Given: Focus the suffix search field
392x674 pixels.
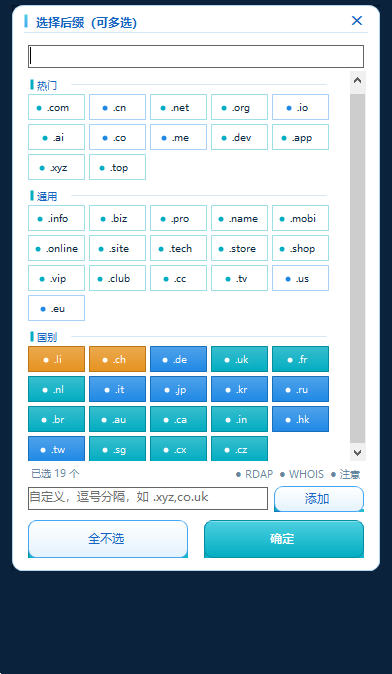Looking at the screenshot, I should click(196, 56).
